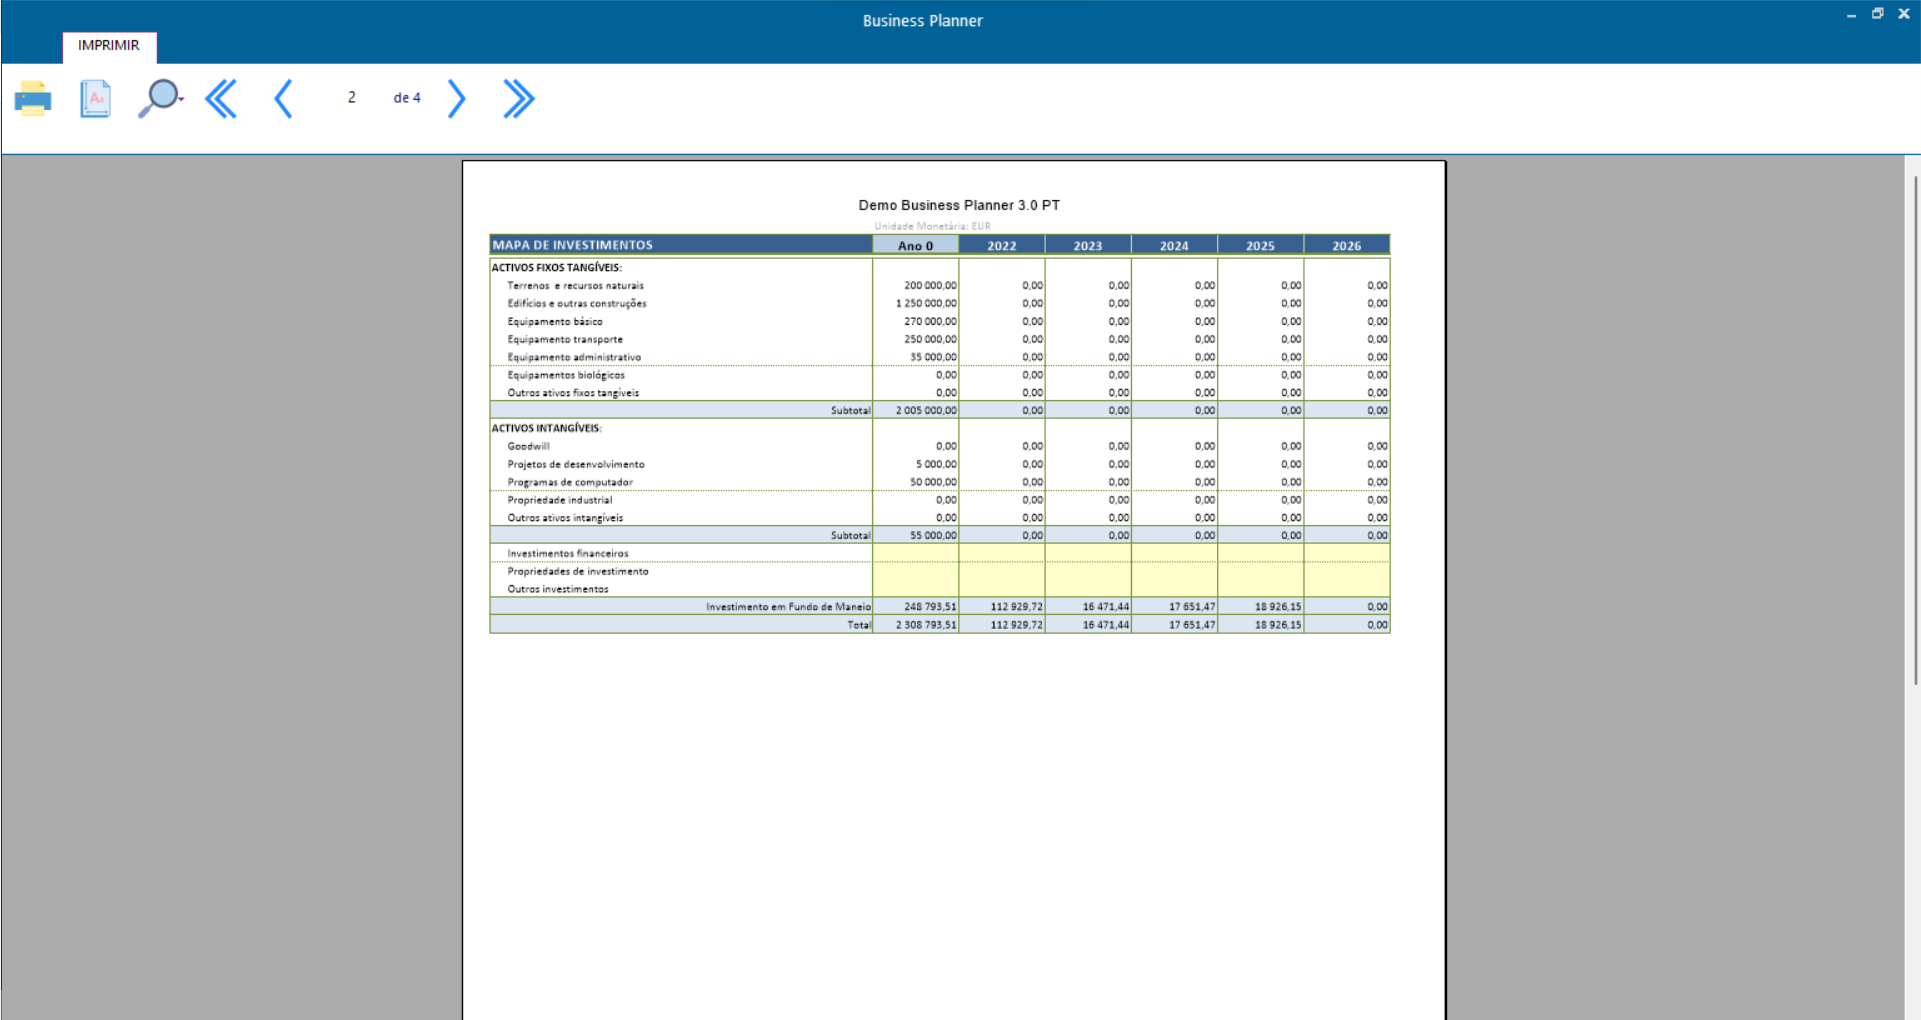Click the 2022 column header
1921x1020 pixels.
[1002, 245]
